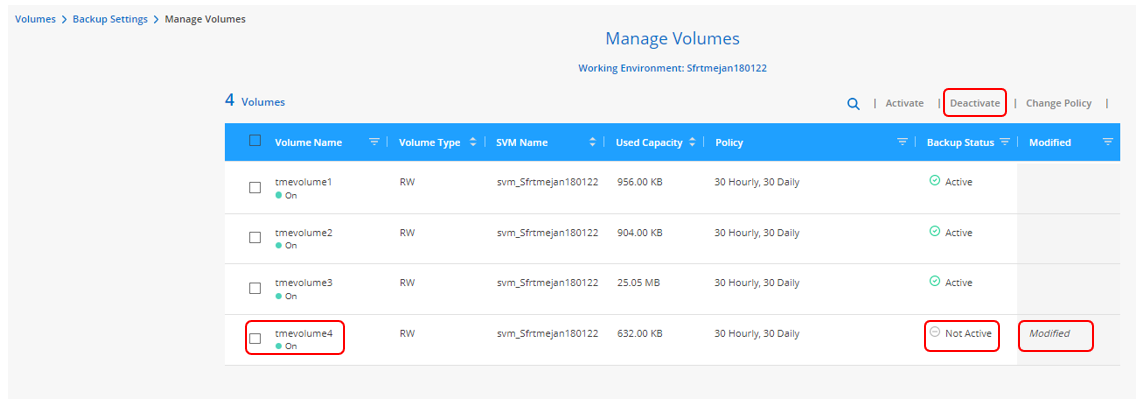Sort by the Used Capacity column arrows
This screenshot has width=1145, height=410.
[692, 143]
